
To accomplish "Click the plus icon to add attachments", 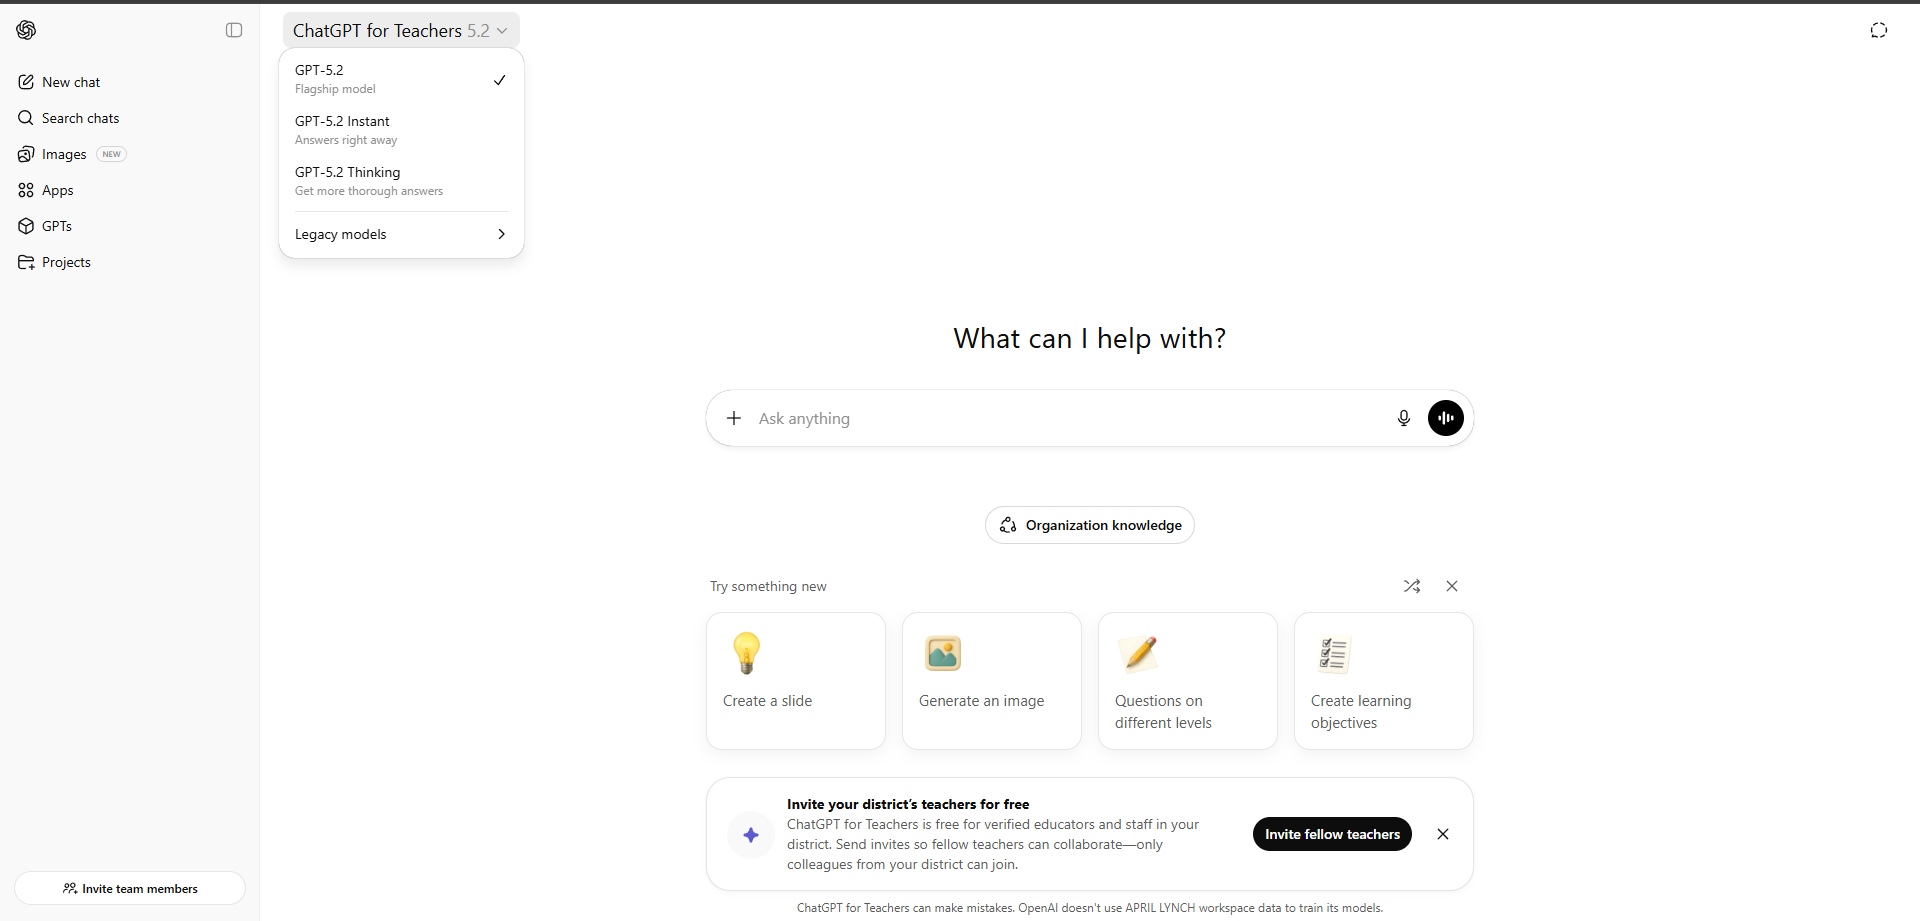I will coord(734,418).
